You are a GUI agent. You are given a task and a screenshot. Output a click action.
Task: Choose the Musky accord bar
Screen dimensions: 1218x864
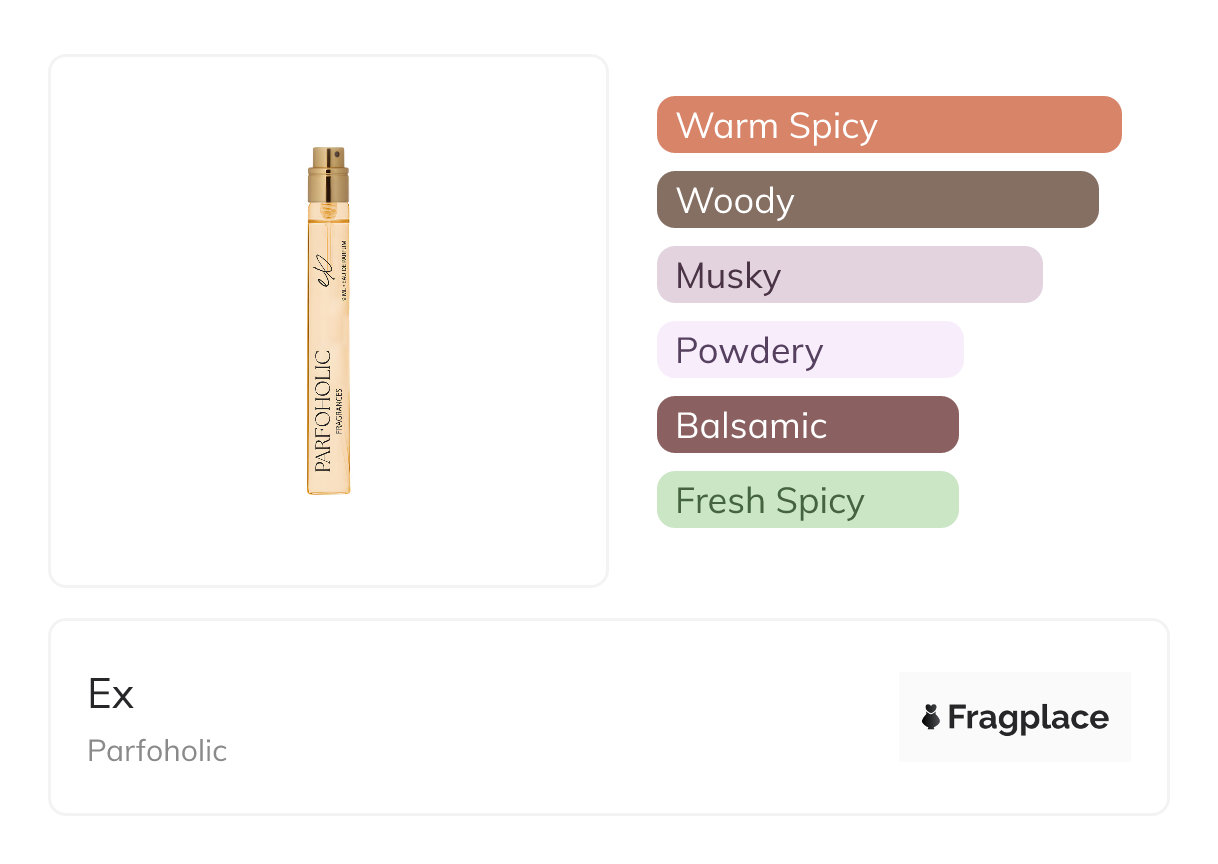849,275
